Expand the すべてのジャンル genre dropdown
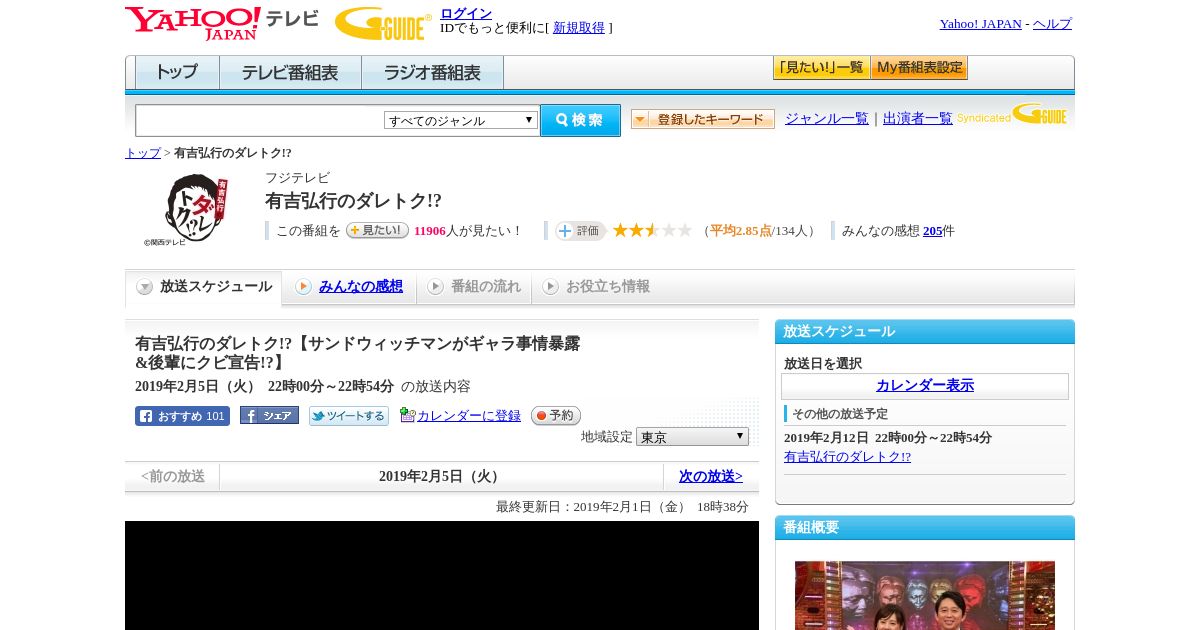This screenshot has width=1200, height=630. click(461, 120)
